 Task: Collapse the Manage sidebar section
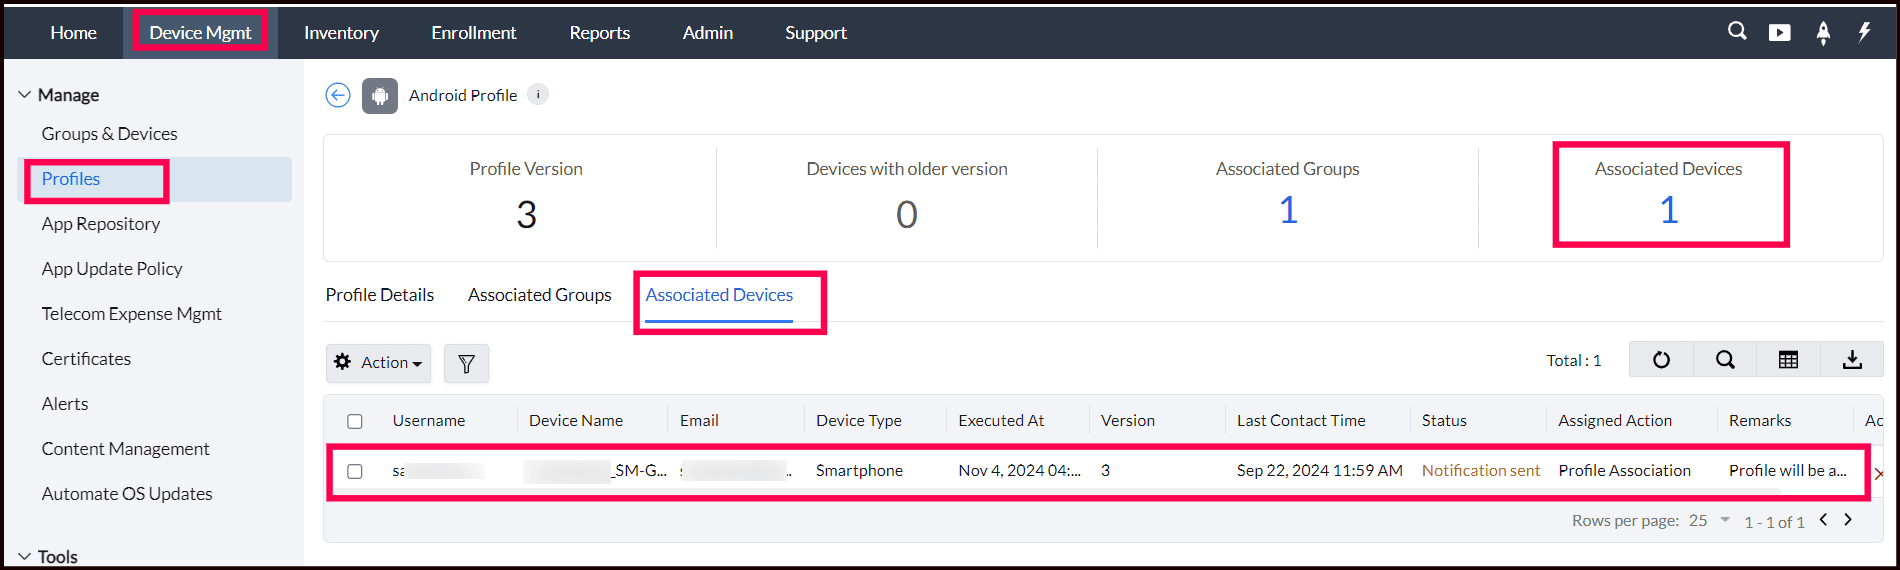coord(25,95)
